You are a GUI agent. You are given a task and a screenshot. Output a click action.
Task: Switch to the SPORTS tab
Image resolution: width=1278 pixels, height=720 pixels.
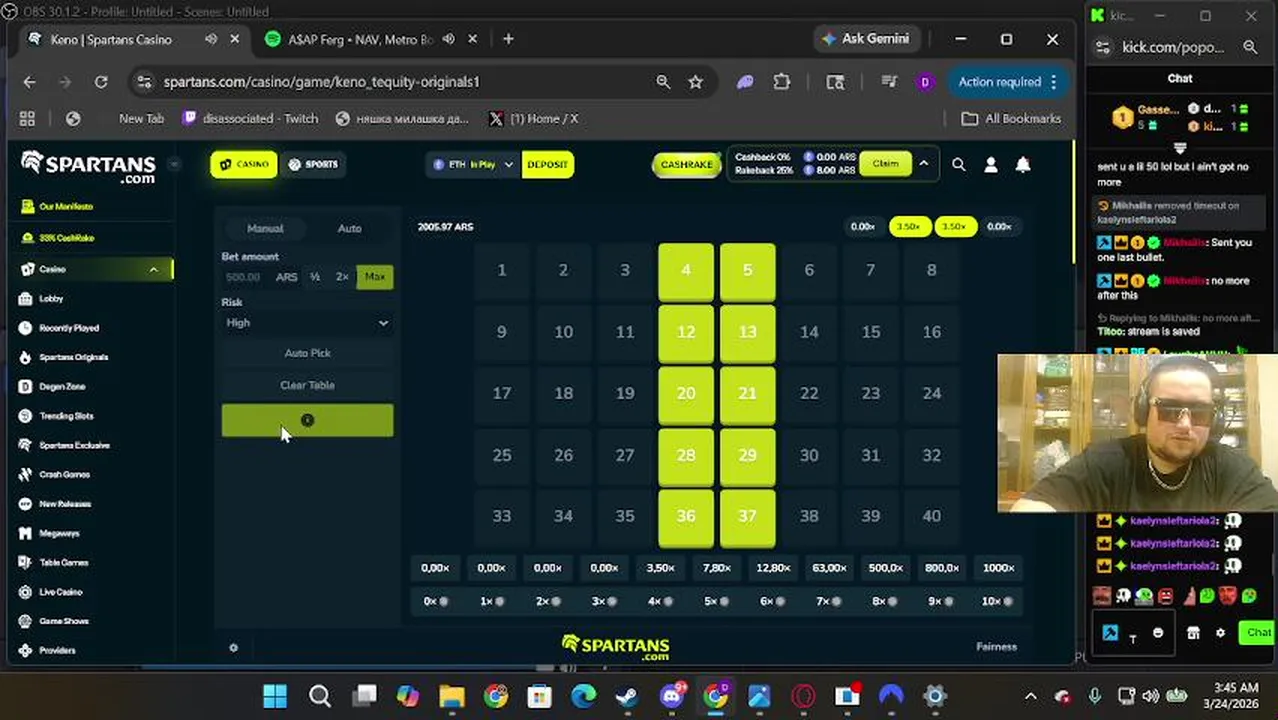[x=313, y=164]
